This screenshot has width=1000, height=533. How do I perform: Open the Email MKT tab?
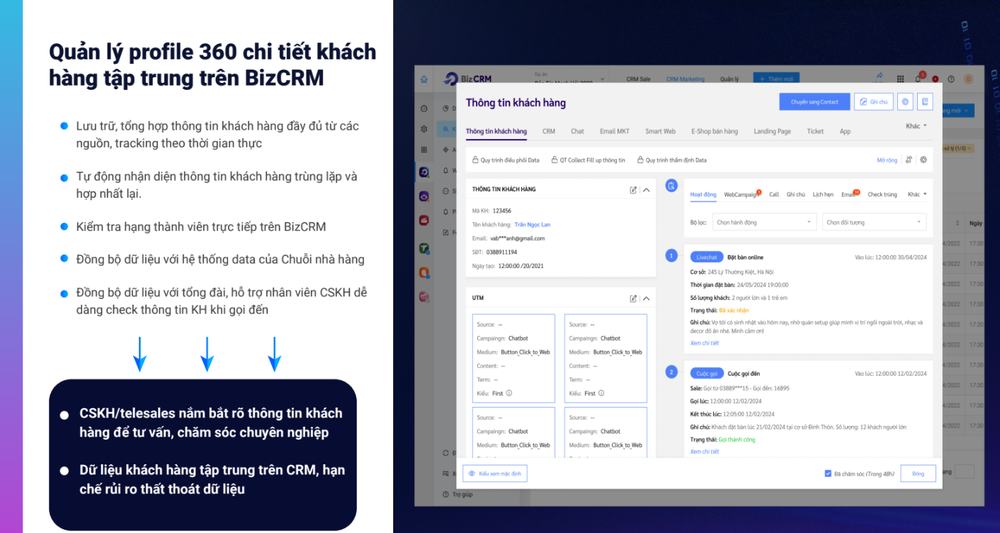click(x=614, y=131)
